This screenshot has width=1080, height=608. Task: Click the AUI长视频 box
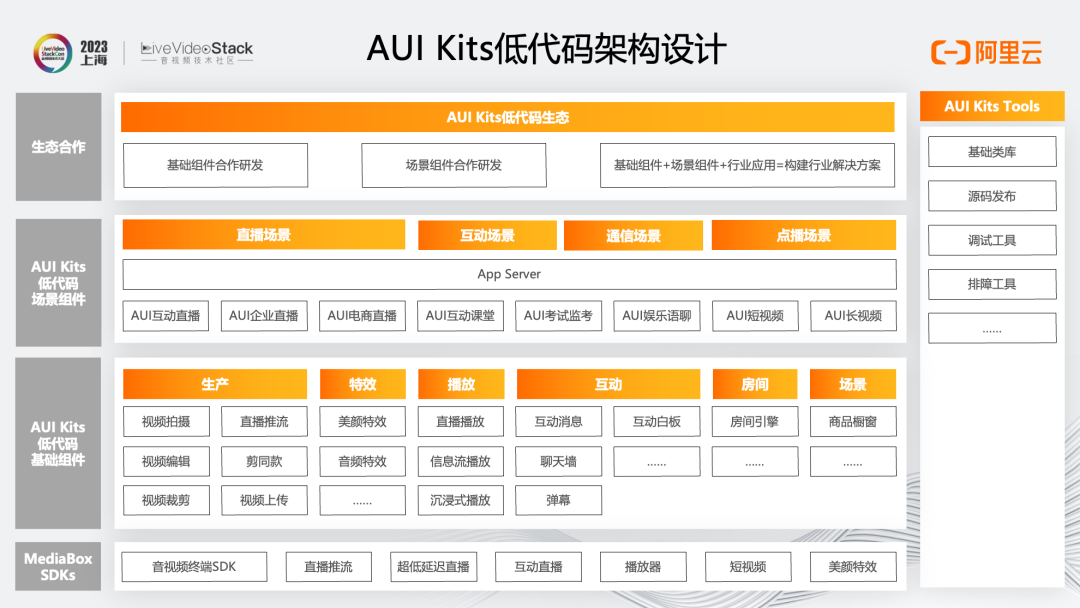pos(853,316)
